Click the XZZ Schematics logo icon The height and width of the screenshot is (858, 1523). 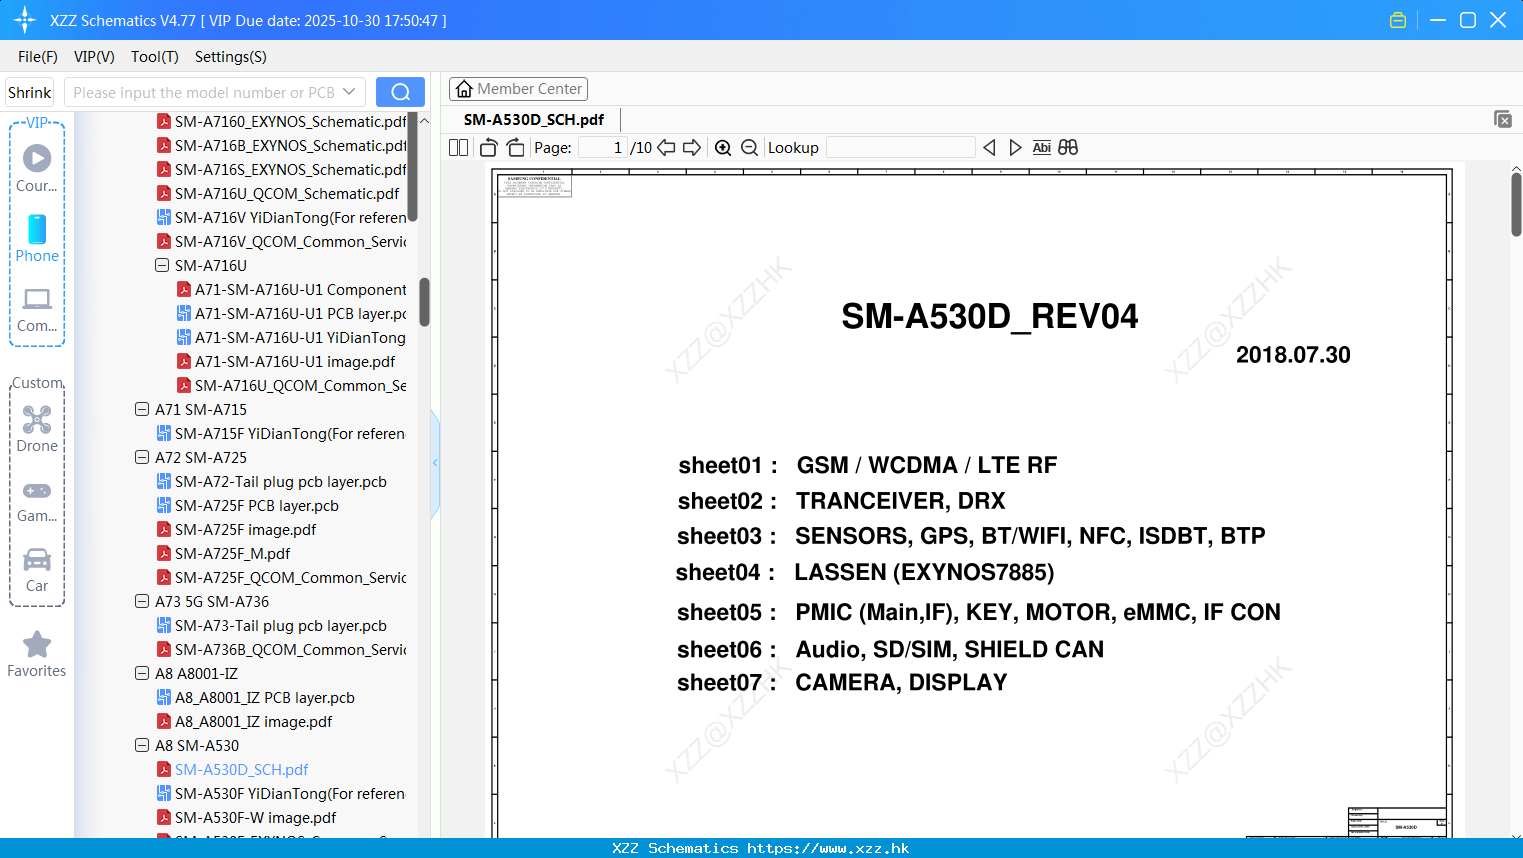coord(24,20)
